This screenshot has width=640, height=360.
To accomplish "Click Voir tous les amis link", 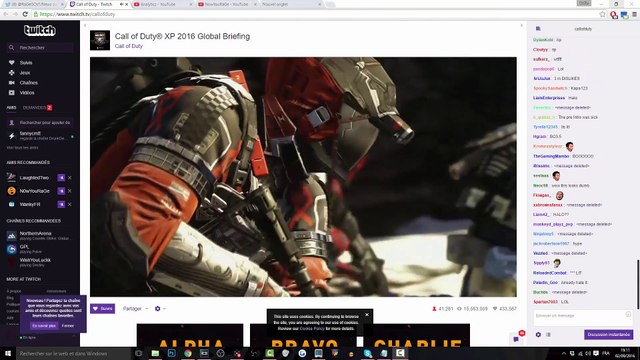I will [22, 148].
